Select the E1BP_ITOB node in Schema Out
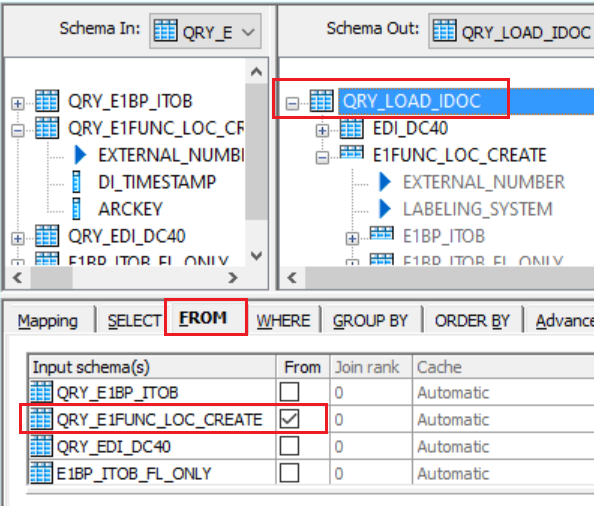The height and width of the screenshot is (506, 594). click(444, 236)
